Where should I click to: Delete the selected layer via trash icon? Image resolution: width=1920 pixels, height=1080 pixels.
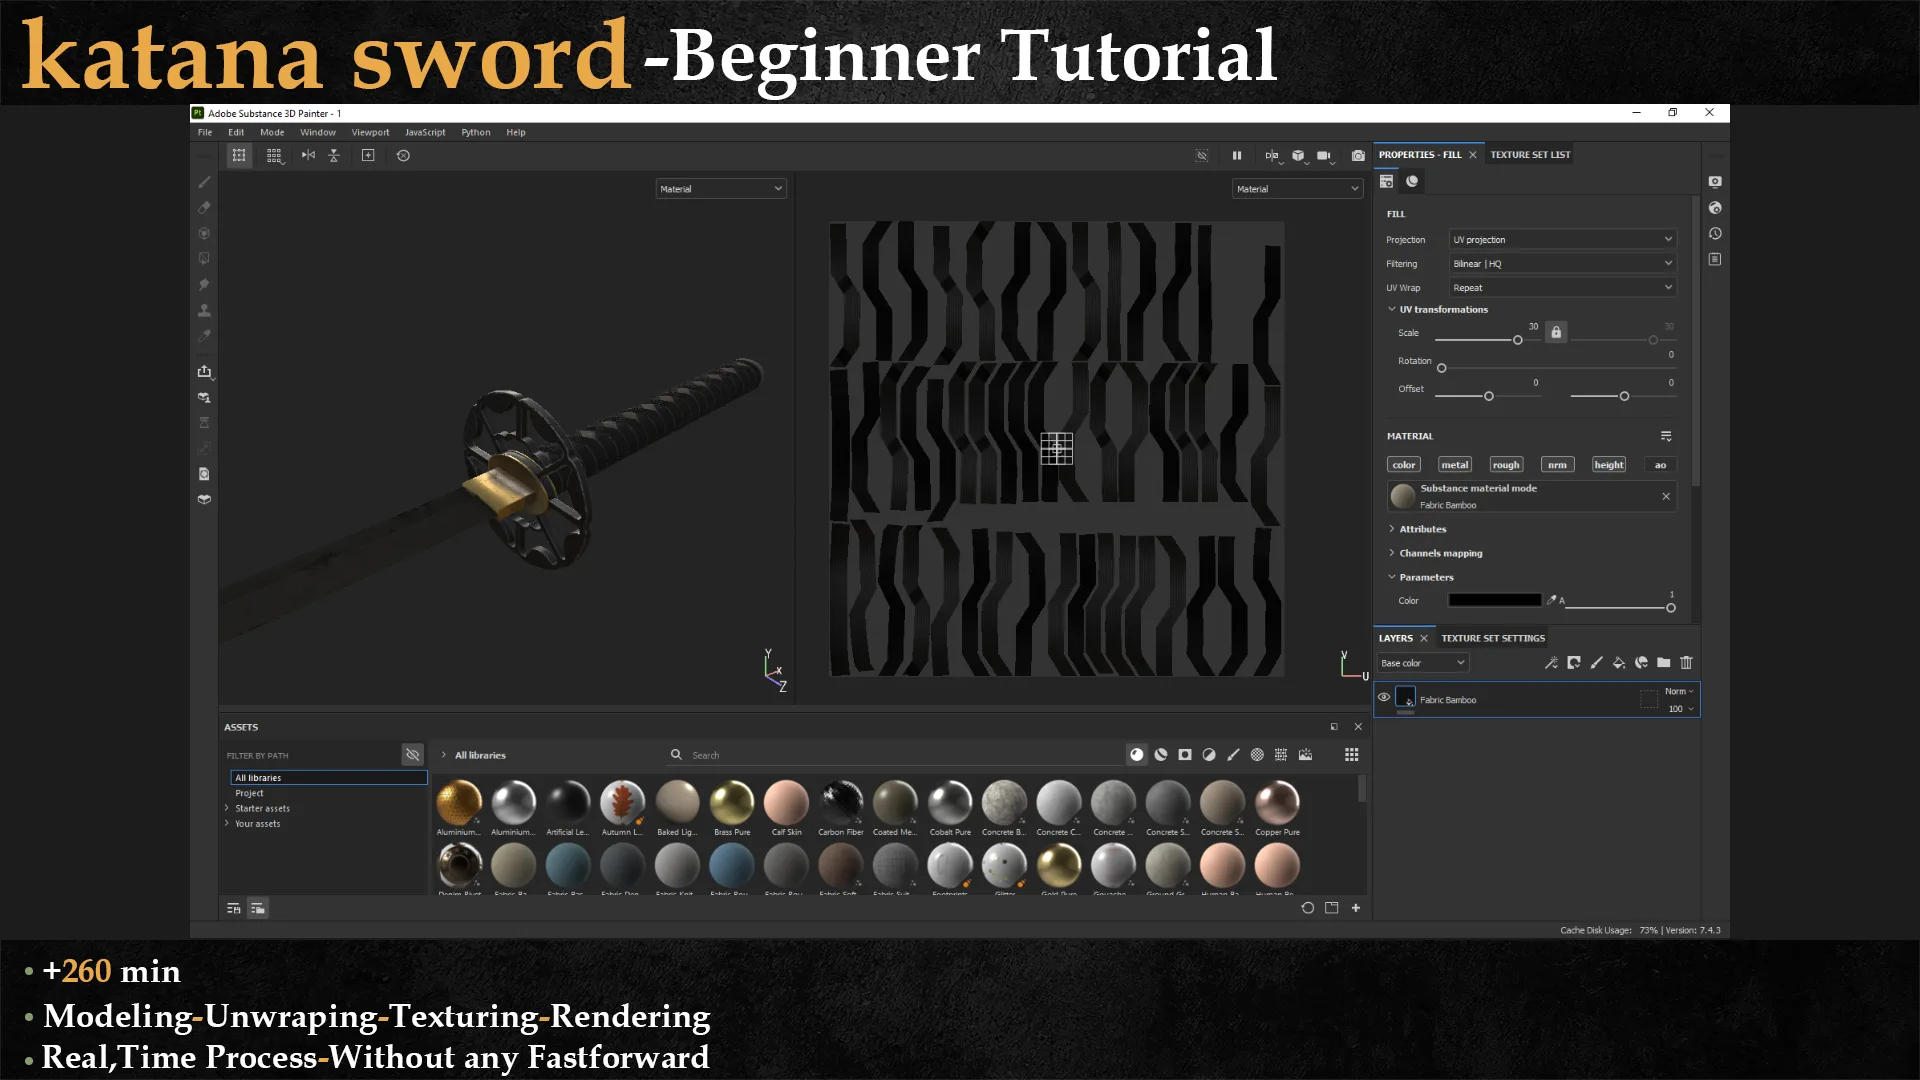tap(1687, 662)
